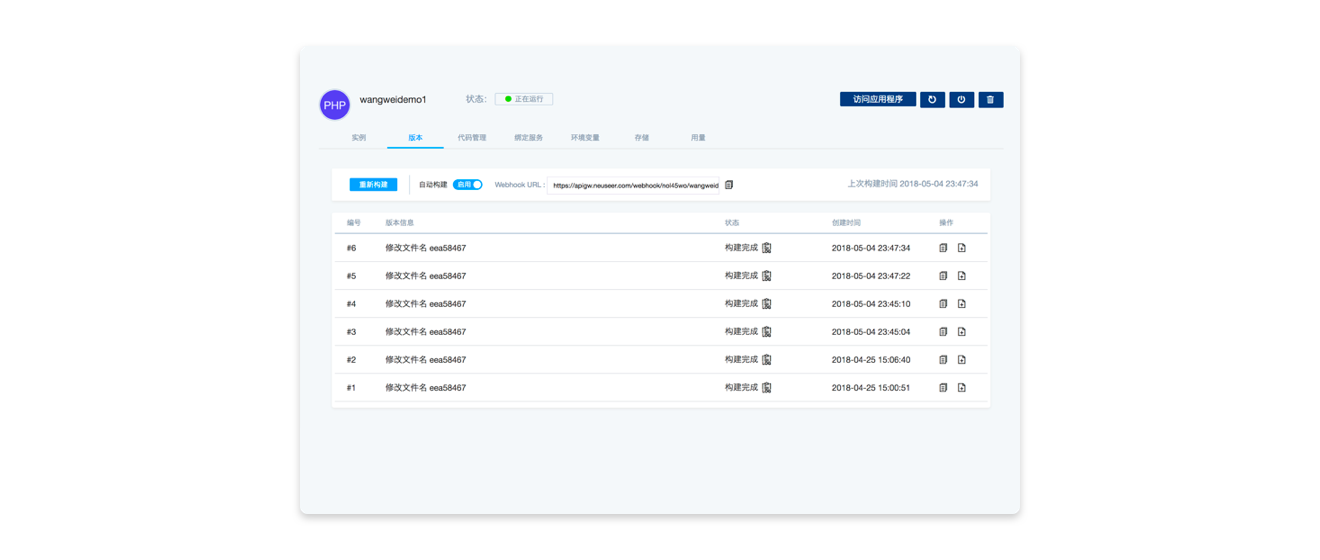
Task: Switch to the 实例 tab
Action: 358,137
